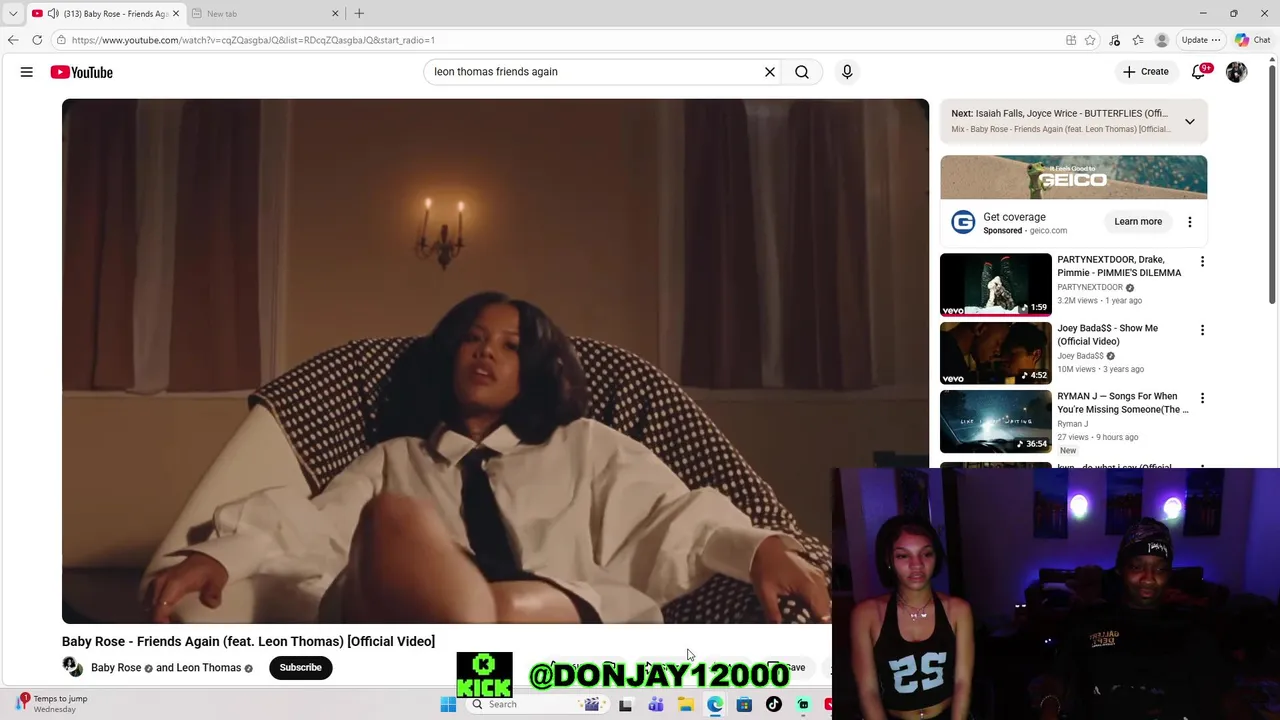
Task: Clear the search box with the X
Action: click(770, 72)
